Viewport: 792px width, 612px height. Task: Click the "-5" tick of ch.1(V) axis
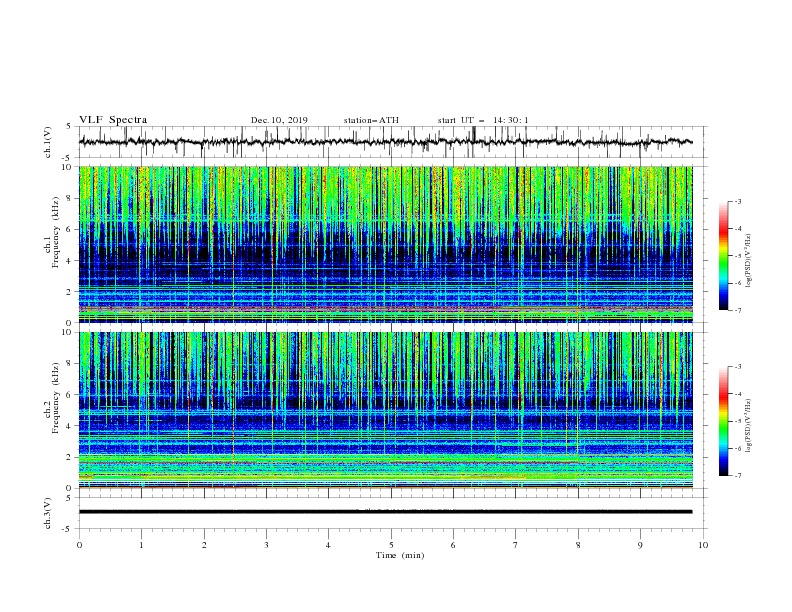click(68, 158)
